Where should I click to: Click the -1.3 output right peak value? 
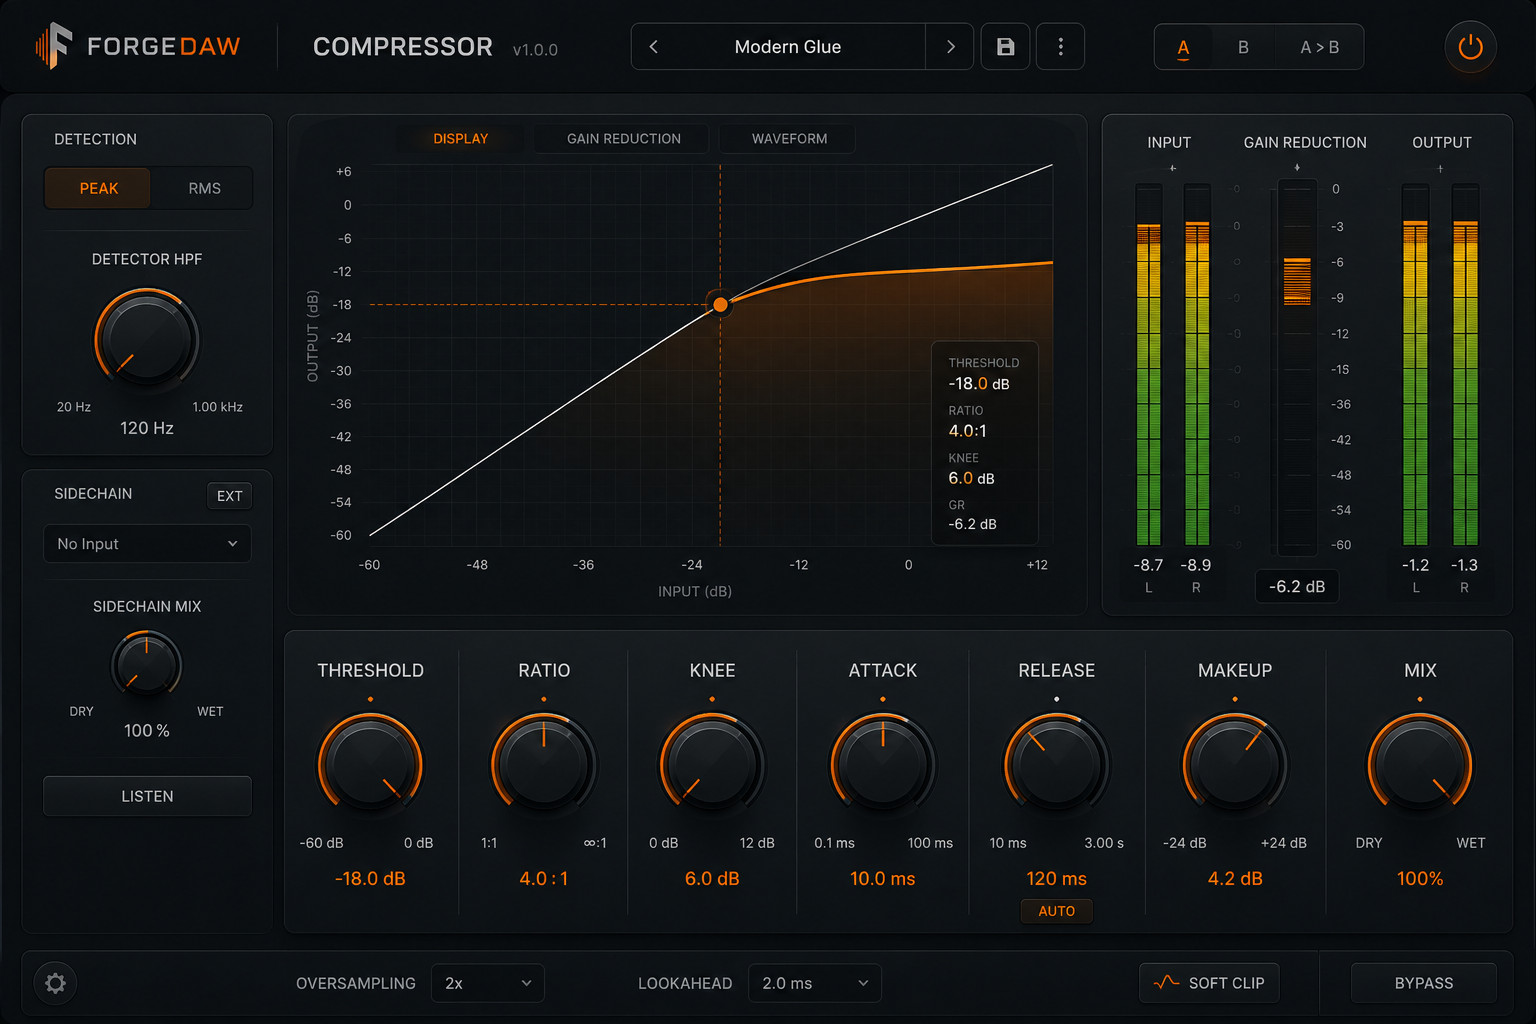pyautogui.click(x=1465, y=565)
